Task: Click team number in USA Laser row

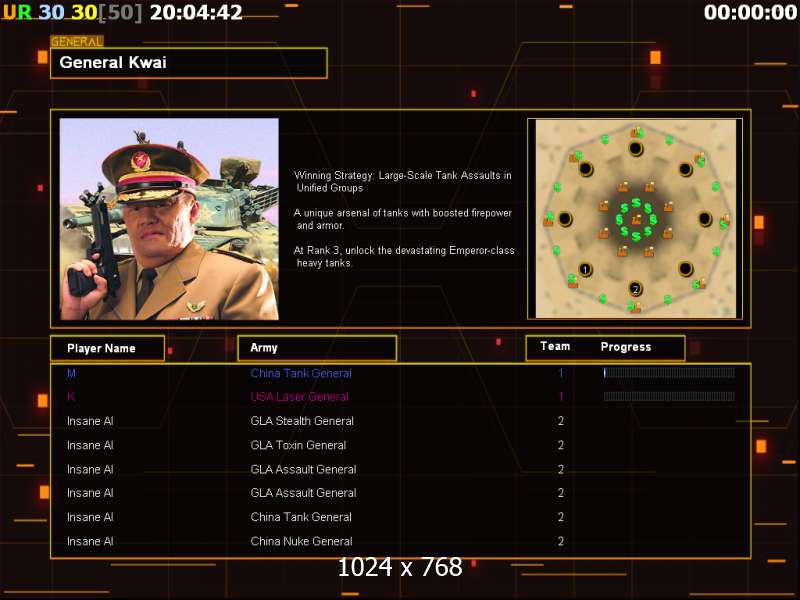Action: click(561, 396)
